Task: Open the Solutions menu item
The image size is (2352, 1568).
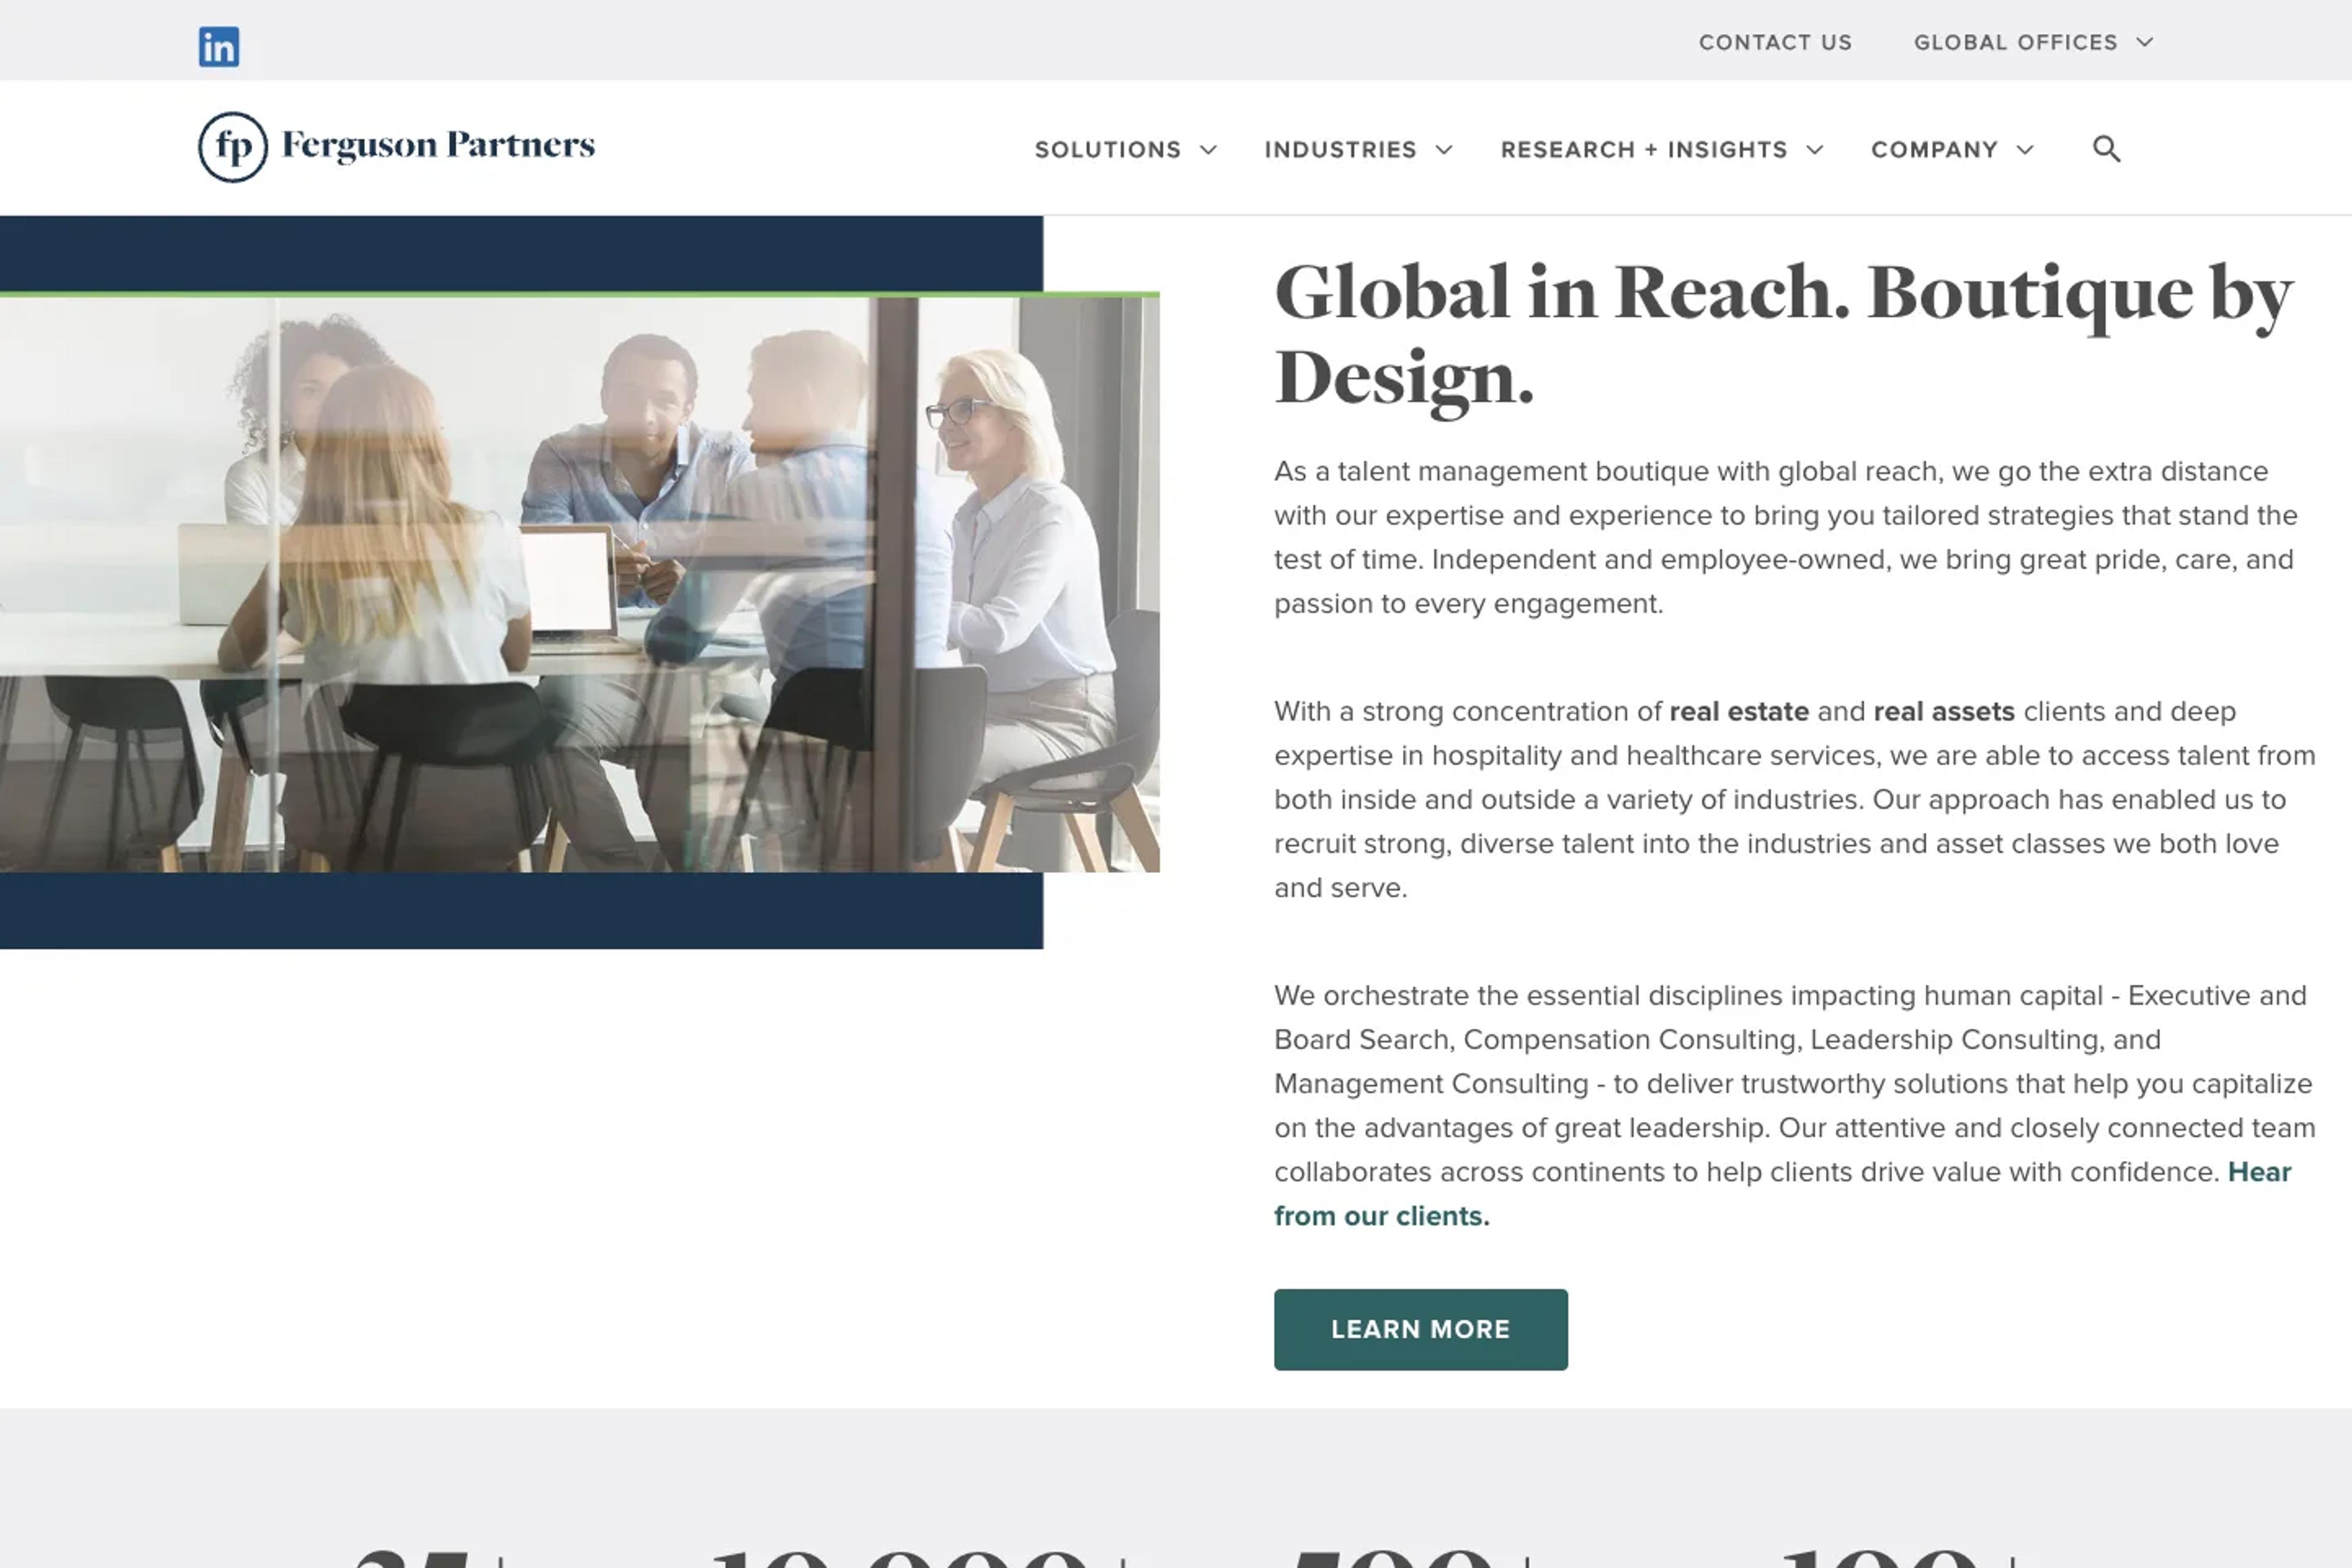Action: click(x=1107, y=150)
